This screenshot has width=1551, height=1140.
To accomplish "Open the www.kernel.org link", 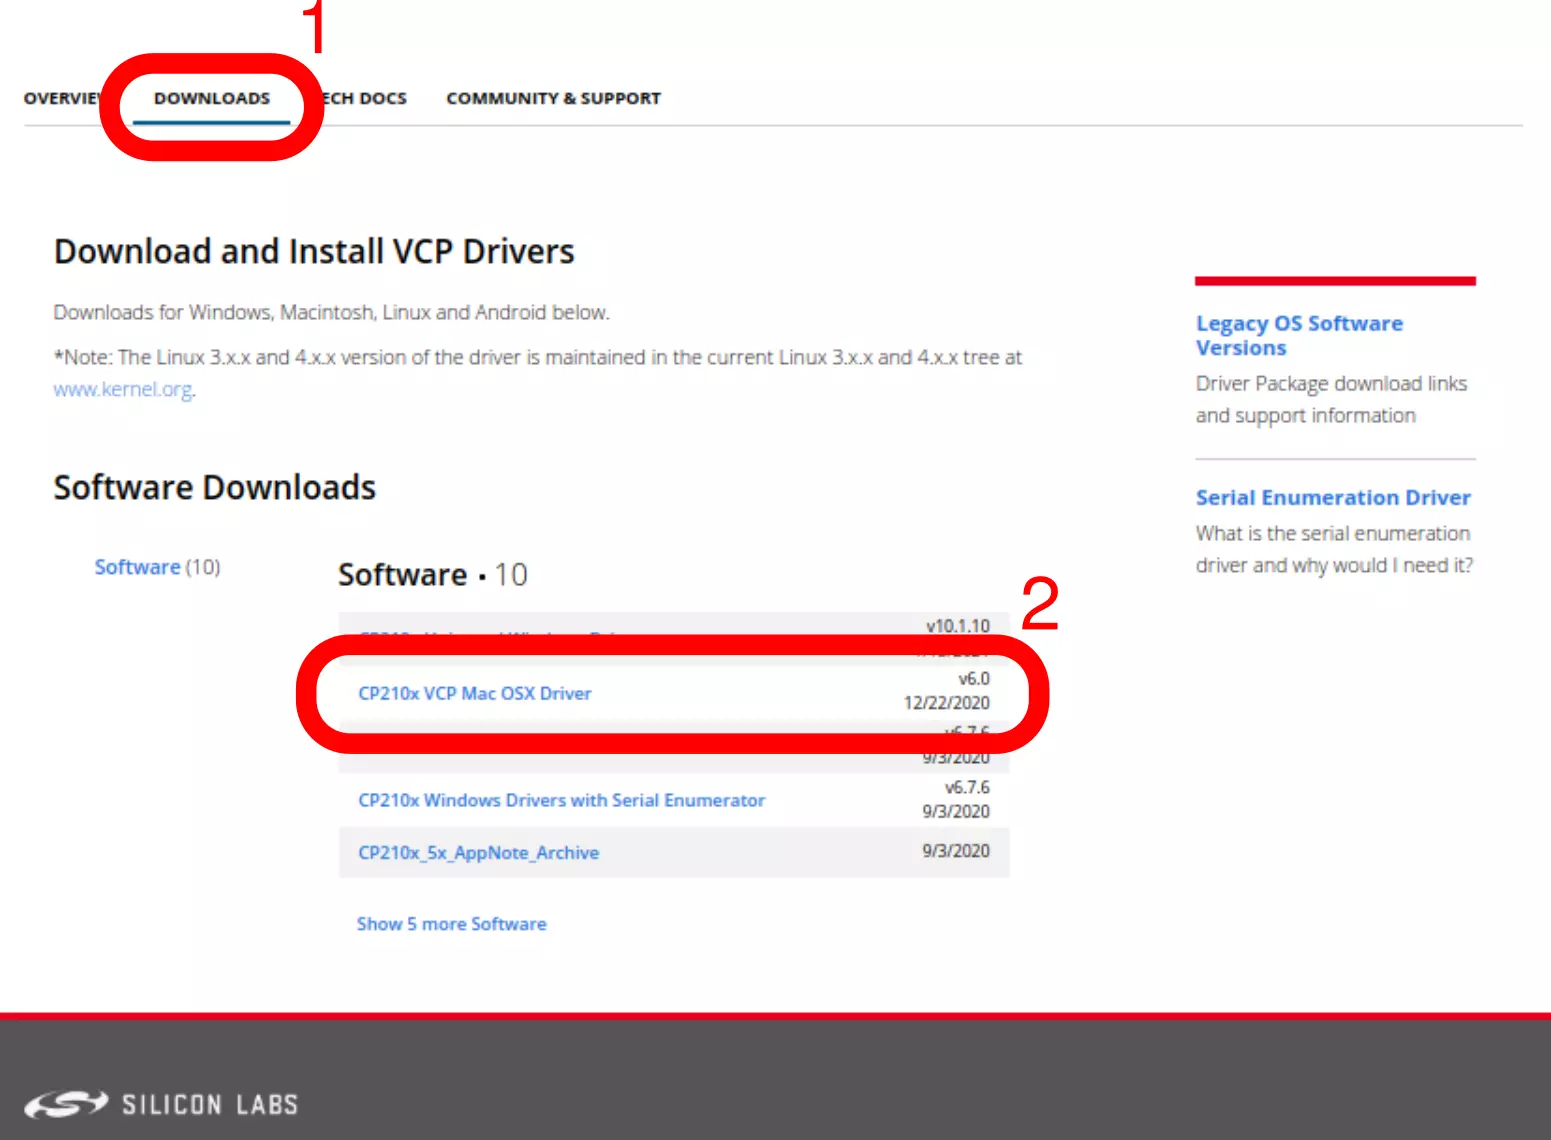I will pyautogui.click(x=123, y=389).
